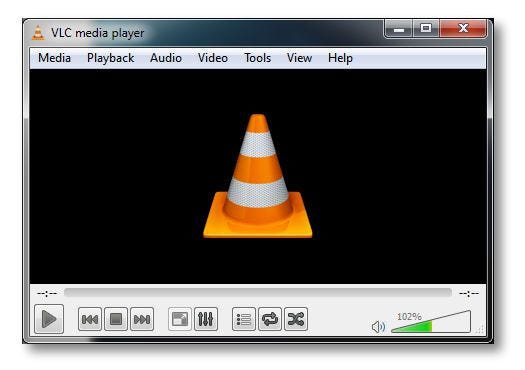Stop playback with the square Stop button
Viewport: 525px width, 370px height.
point(116,319)
